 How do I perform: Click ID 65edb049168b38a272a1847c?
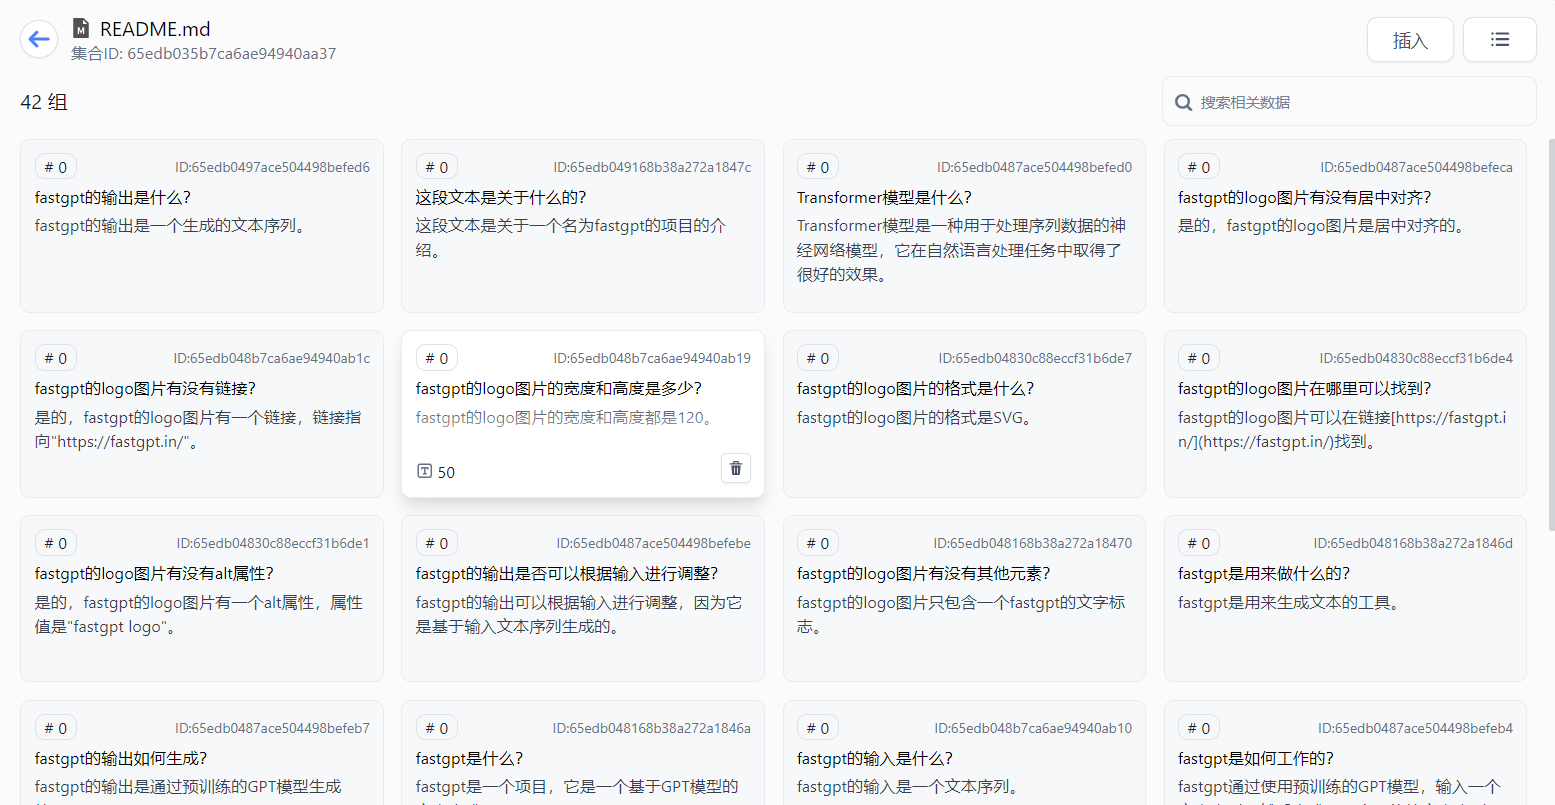(x=653, y=167)
